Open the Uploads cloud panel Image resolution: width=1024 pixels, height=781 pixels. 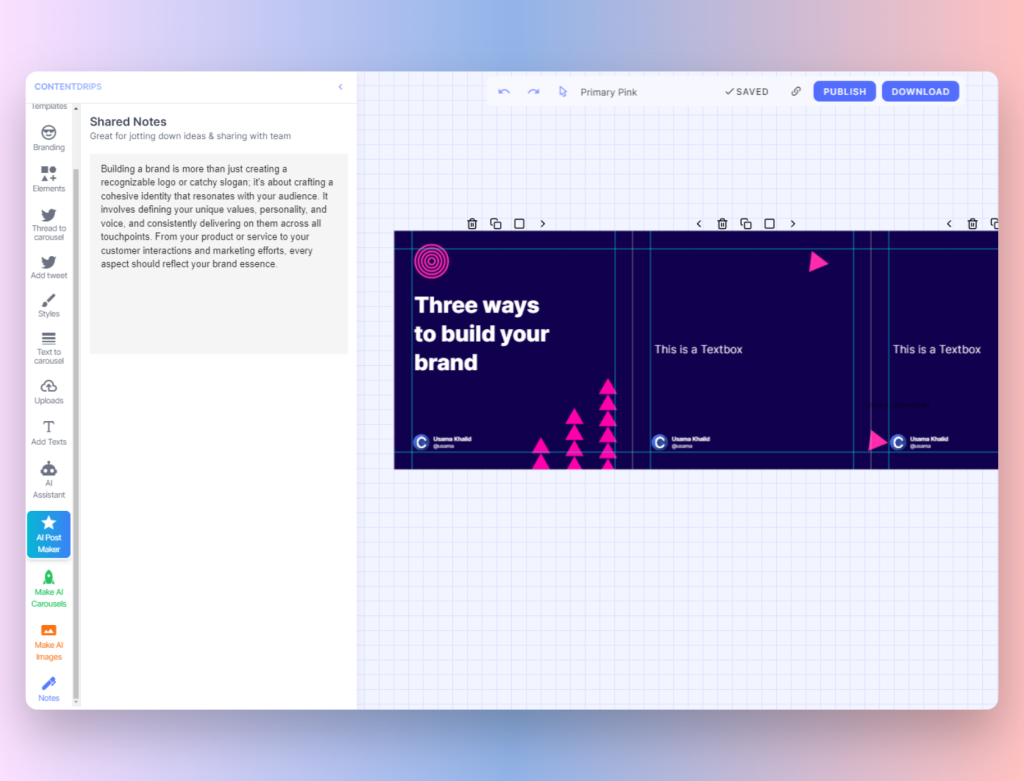coord(48,391)
